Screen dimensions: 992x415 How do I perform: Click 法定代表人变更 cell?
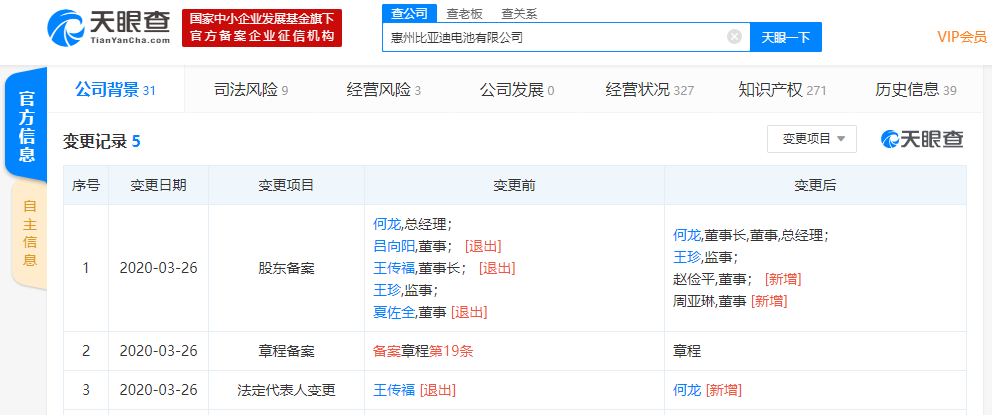point(286,390)
